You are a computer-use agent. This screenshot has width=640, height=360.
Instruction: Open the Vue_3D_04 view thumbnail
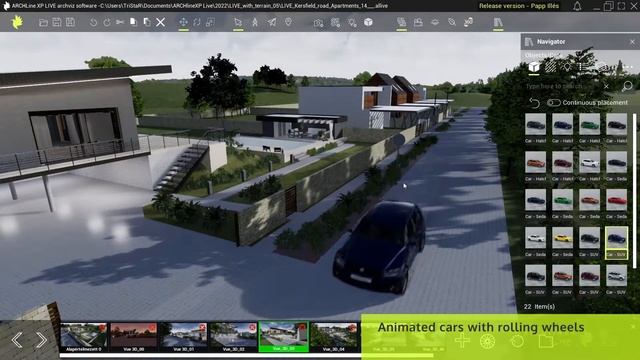pyautogui.click(x=334, y=337)
